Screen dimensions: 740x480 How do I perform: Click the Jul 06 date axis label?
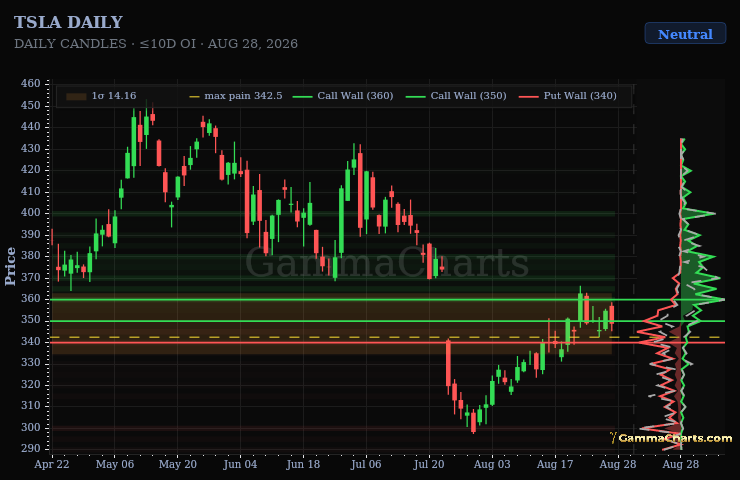tap(366, 464)
